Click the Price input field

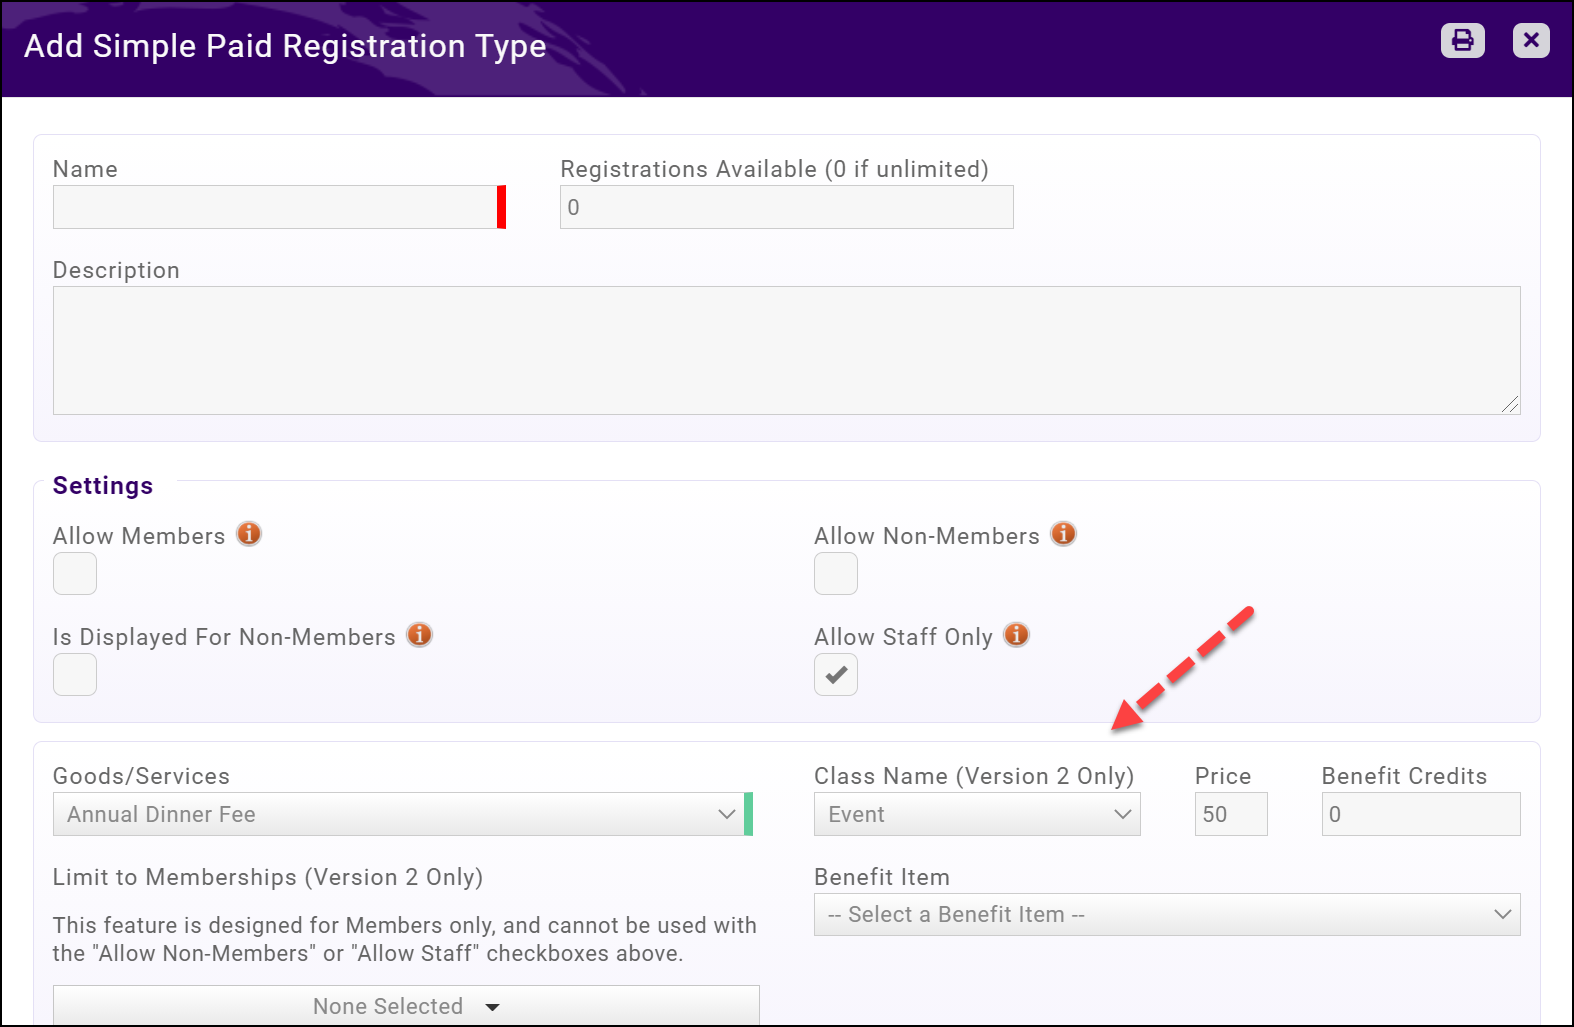click(x=1231, y=814)
